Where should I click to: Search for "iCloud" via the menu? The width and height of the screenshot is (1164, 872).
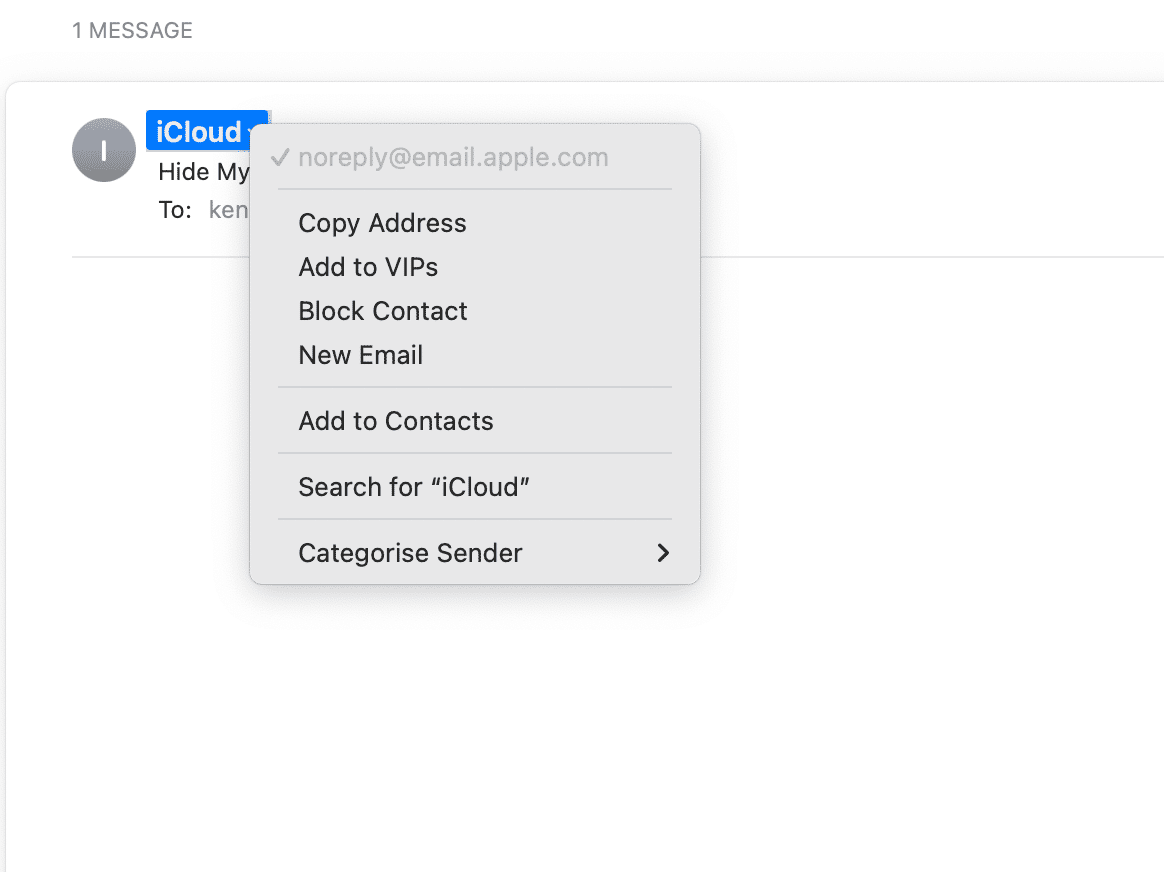pyautogui.click(x=413, y=487)
